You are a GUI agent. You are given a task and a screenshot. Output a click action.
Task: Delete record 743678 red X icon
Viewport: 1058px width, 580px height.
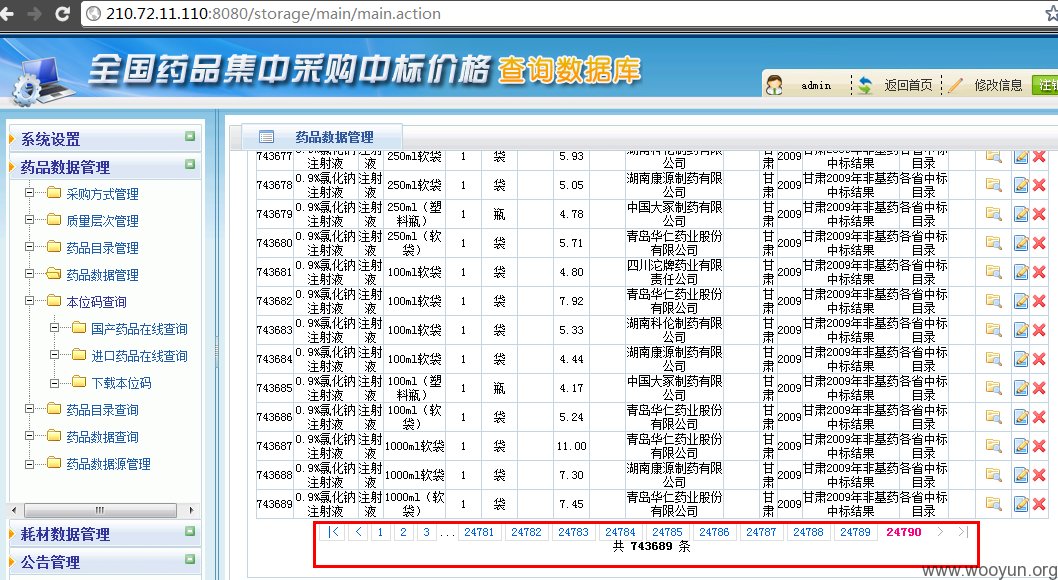[x=1039, y=185]
